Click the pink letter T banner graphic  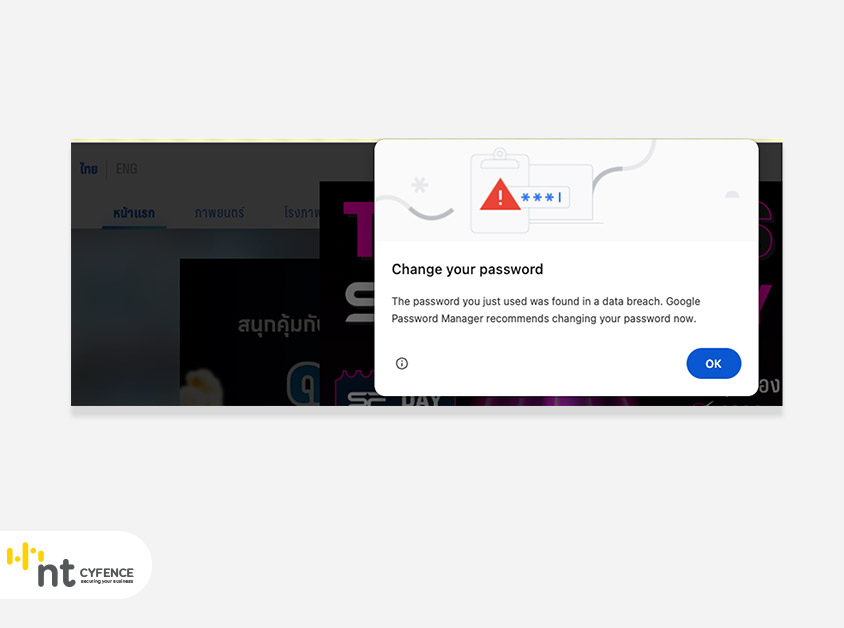coord(358,229)
